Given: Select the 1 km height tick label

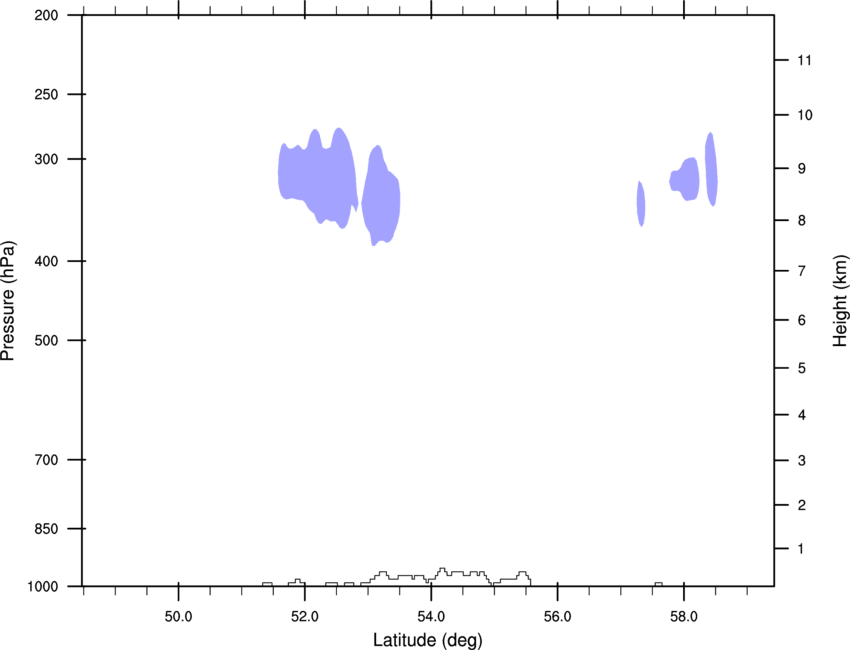Looking at the screenshot, I should coord(801,549).
